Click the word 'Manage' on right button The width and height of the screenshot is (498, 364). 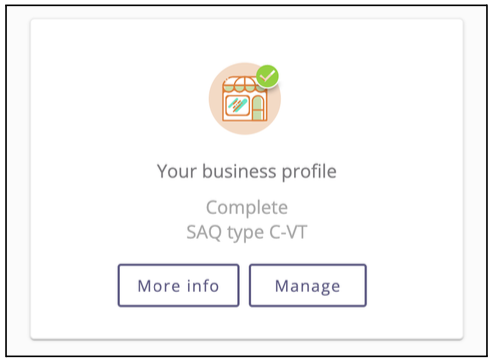pyautogui.click(x=308, y=286)
